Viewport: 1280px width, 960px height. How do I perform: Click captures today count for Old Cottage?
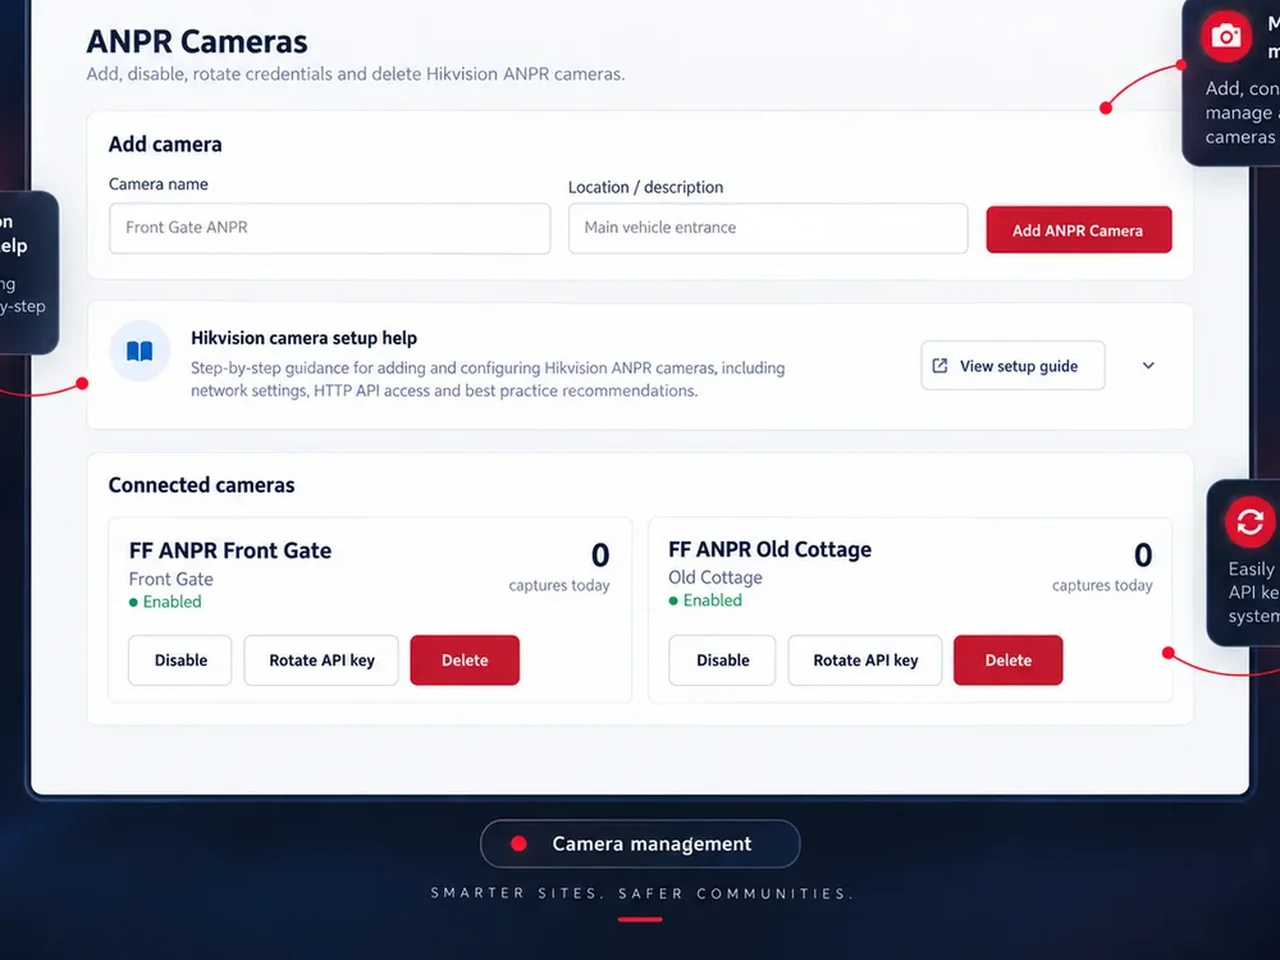1143,555
